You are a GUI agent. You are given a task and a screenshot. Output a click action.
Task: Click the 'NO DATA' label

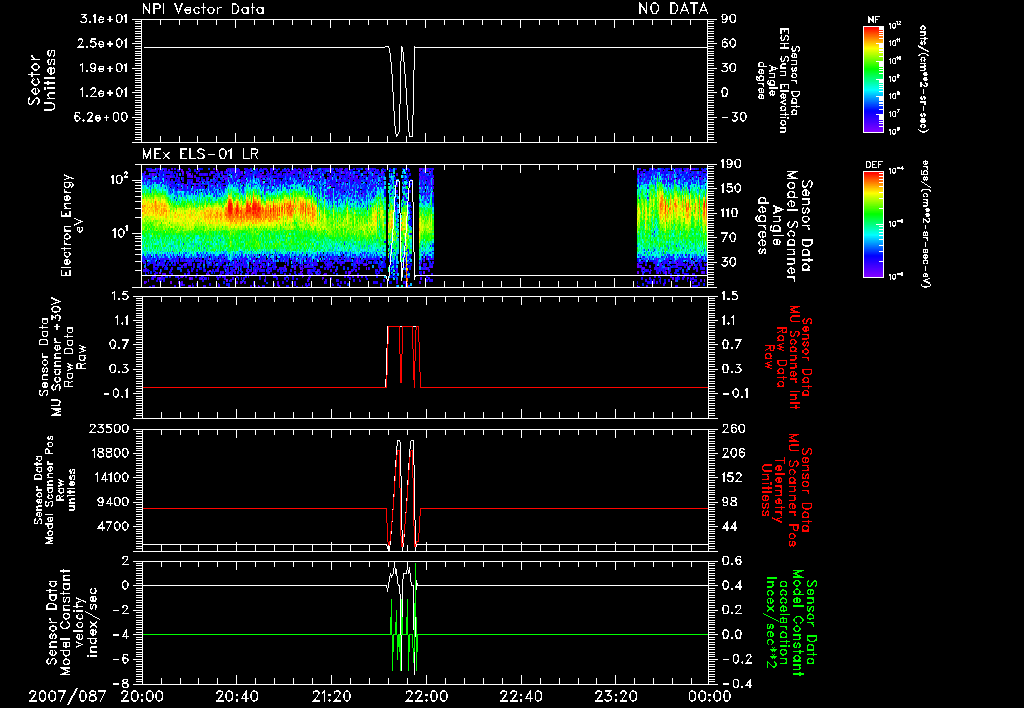[x=673, y=8]
